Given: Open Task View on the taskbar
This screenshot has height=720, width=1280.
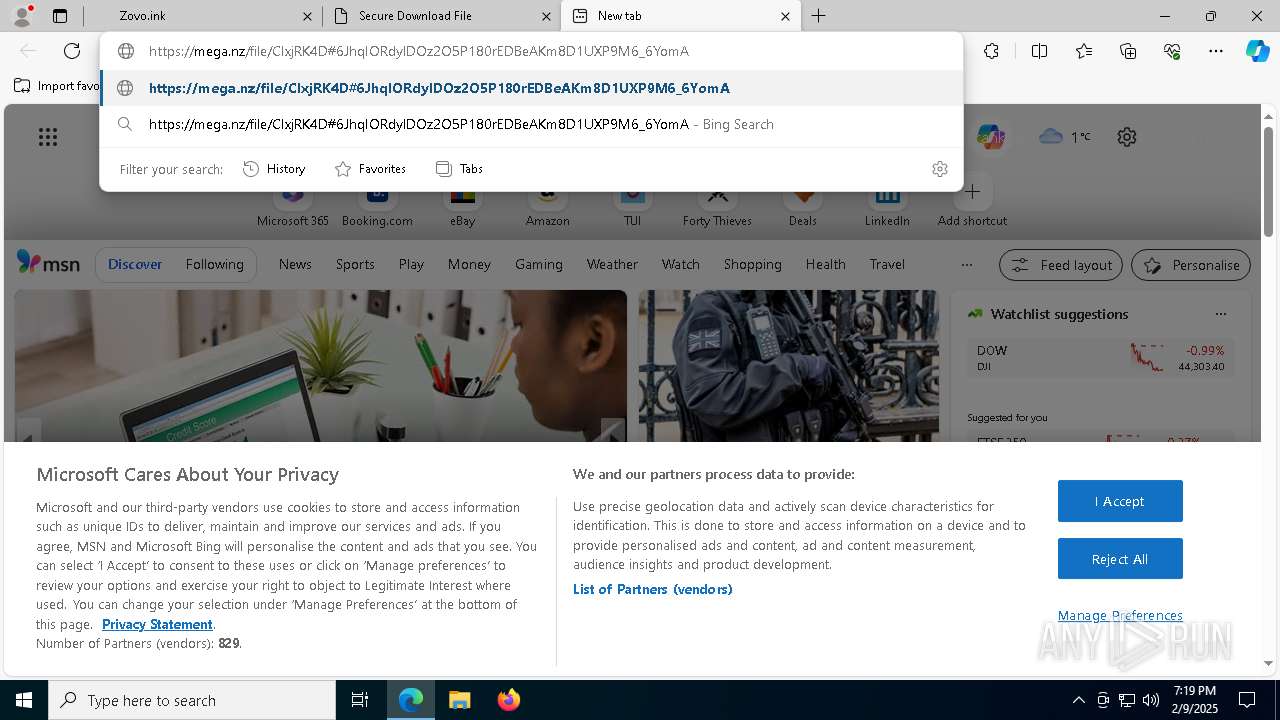Looking at the screenshot, I should tap(360, 700).
